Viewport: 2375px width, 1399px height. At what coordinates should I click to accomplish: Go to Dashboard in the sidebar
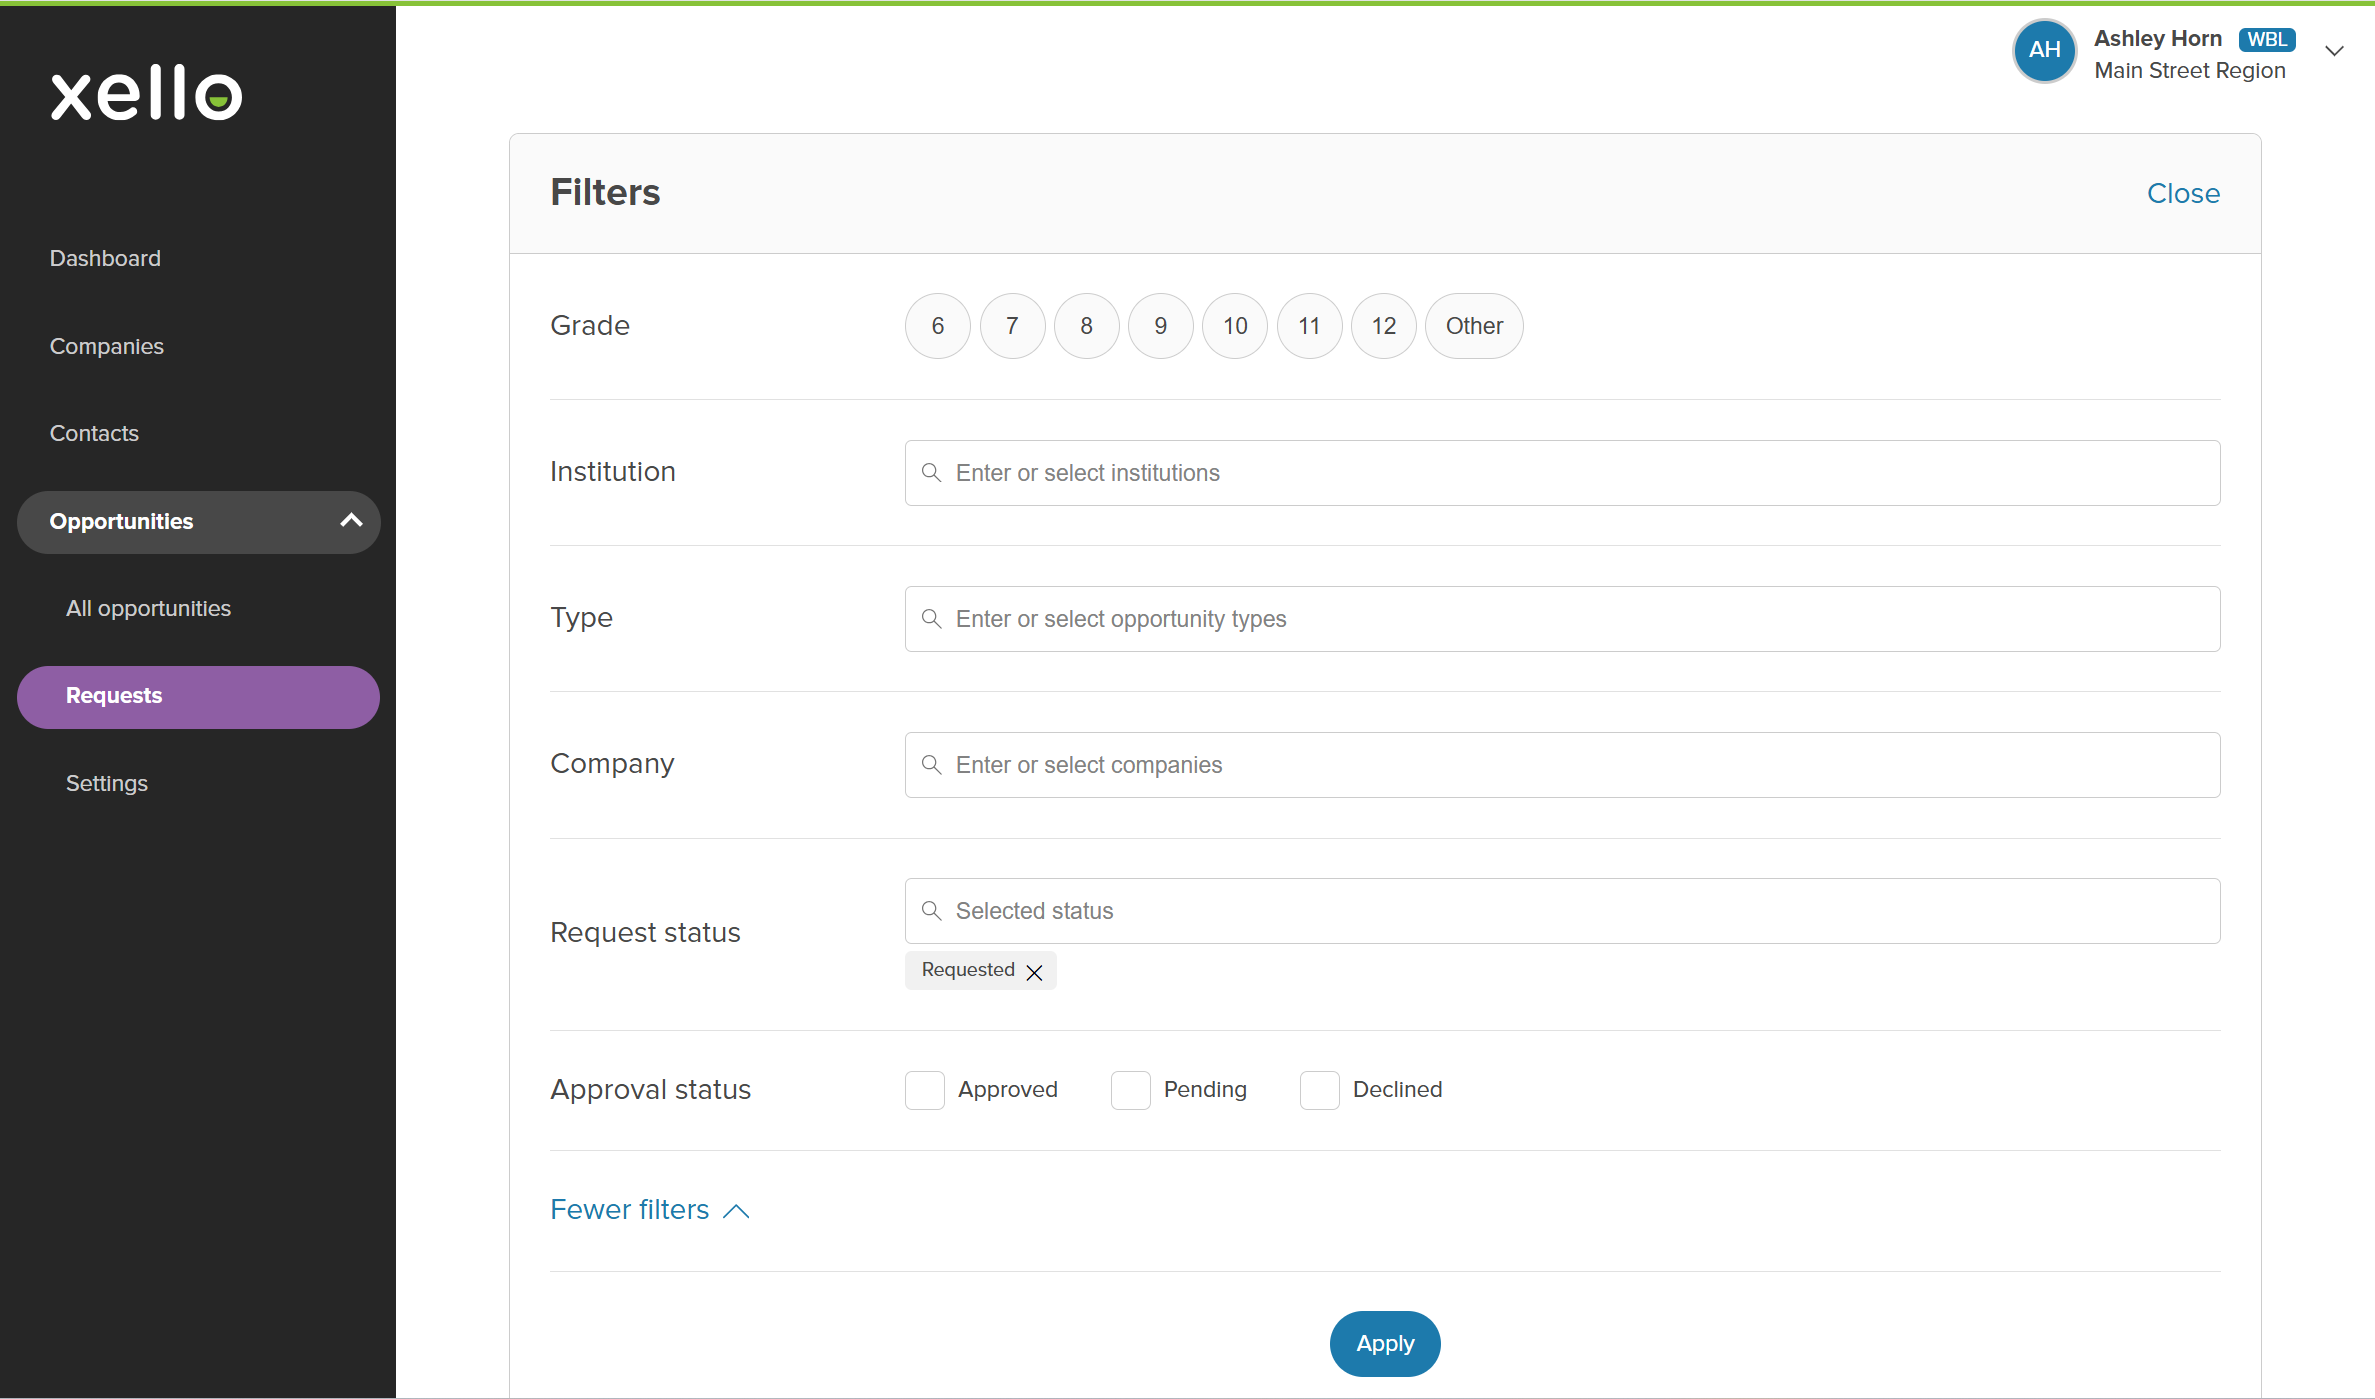(x=105, y=258)
